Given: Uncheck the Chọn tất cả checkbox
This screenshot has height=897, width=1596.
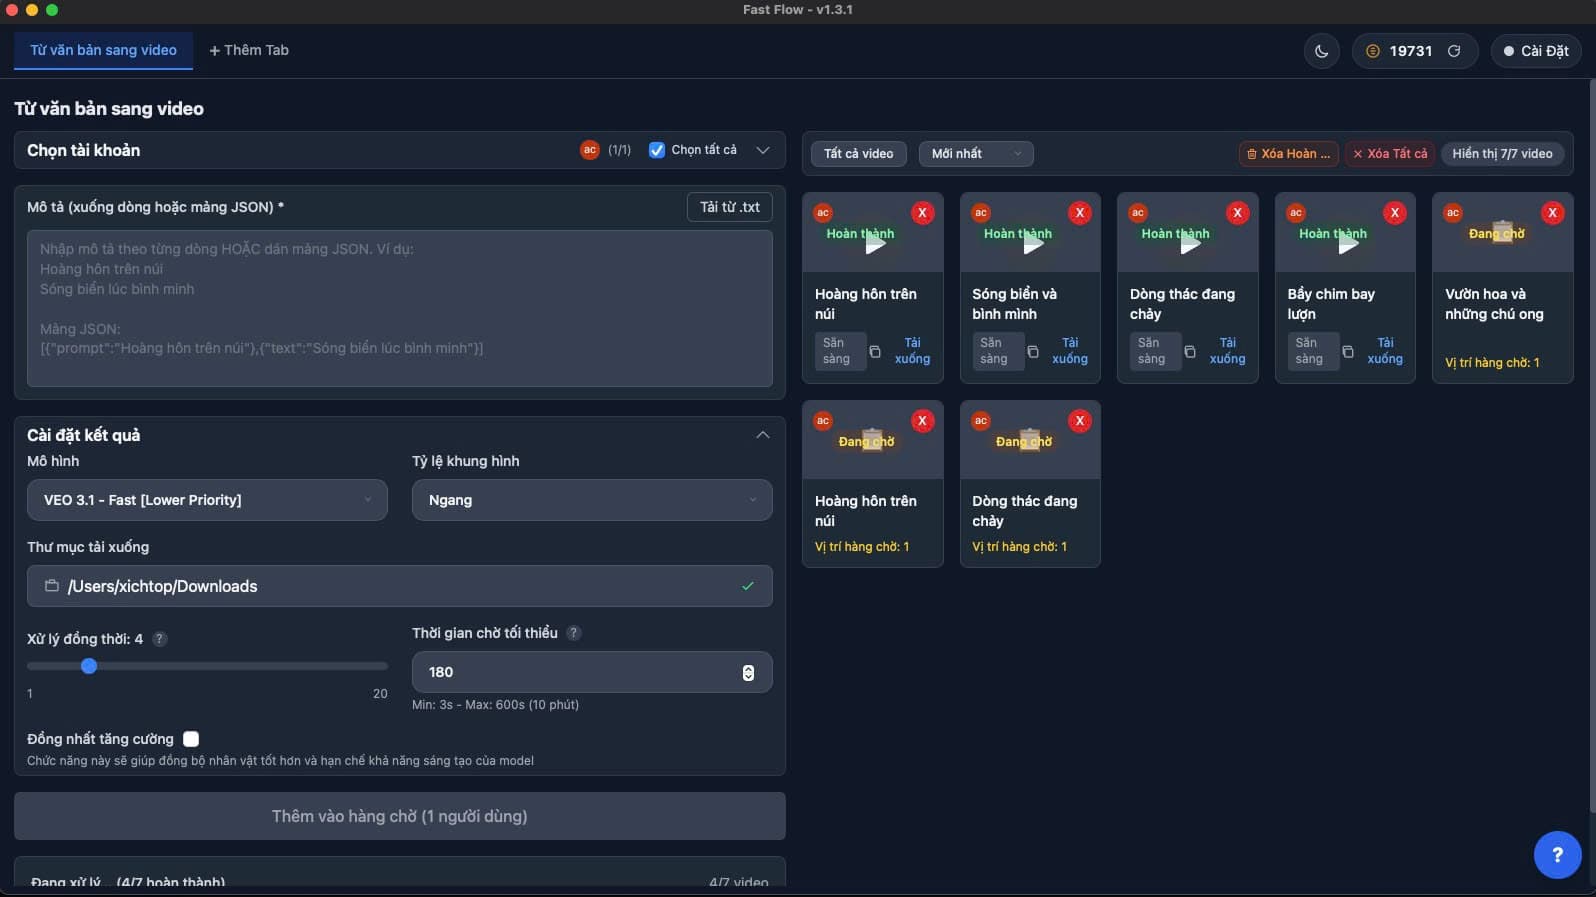Looking at the screenshot, I should (657, 150).
